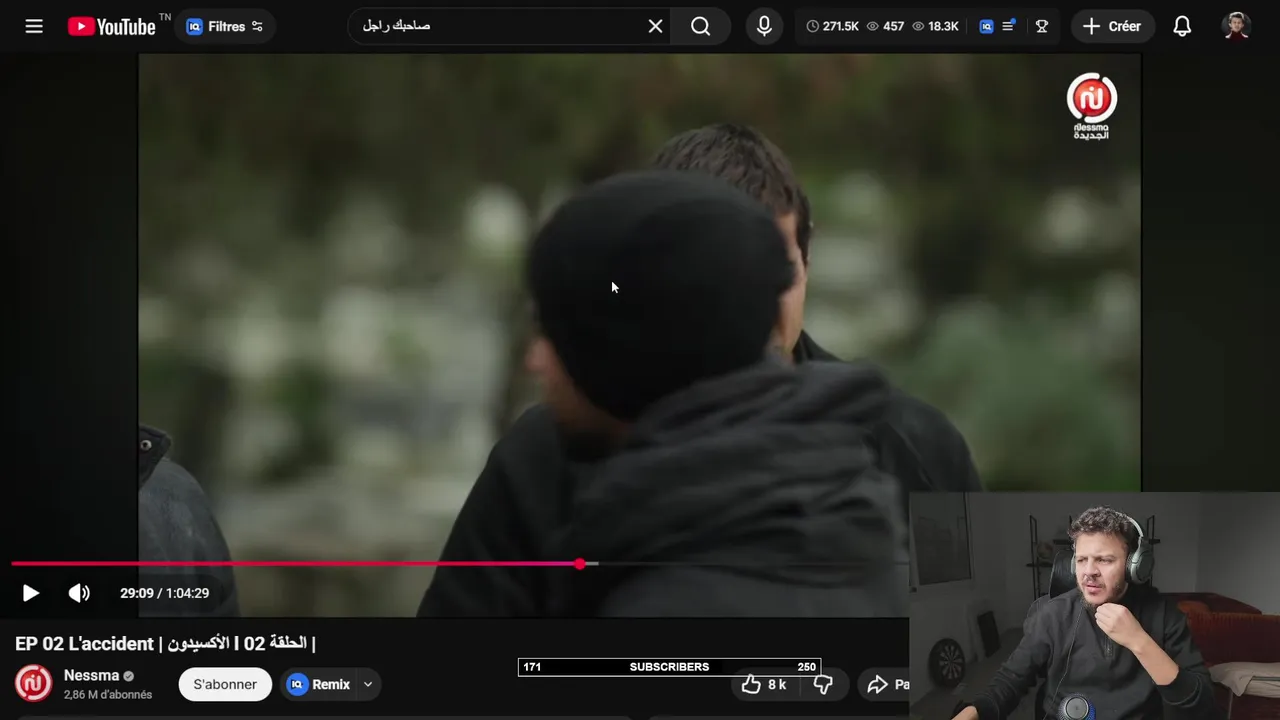Open the Nessma channel name link
This screenshot has height=720, width=1280.
91,675
